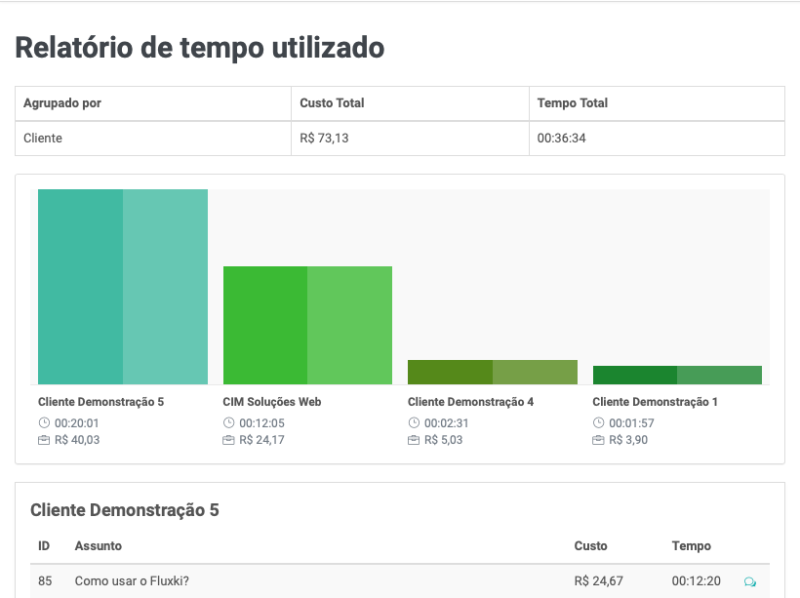The height and width of the screenshot is (598, 800).
Task: Select the Assunto column header
Action: [x=98, y=546]
